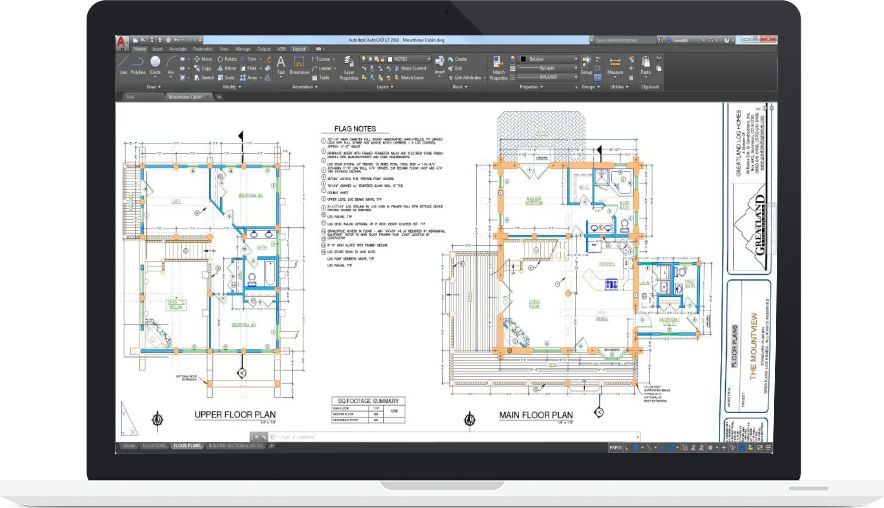Open the Insert ribbon tab
884x508 pixels.
pyautogui.click(x=157, y=49)
